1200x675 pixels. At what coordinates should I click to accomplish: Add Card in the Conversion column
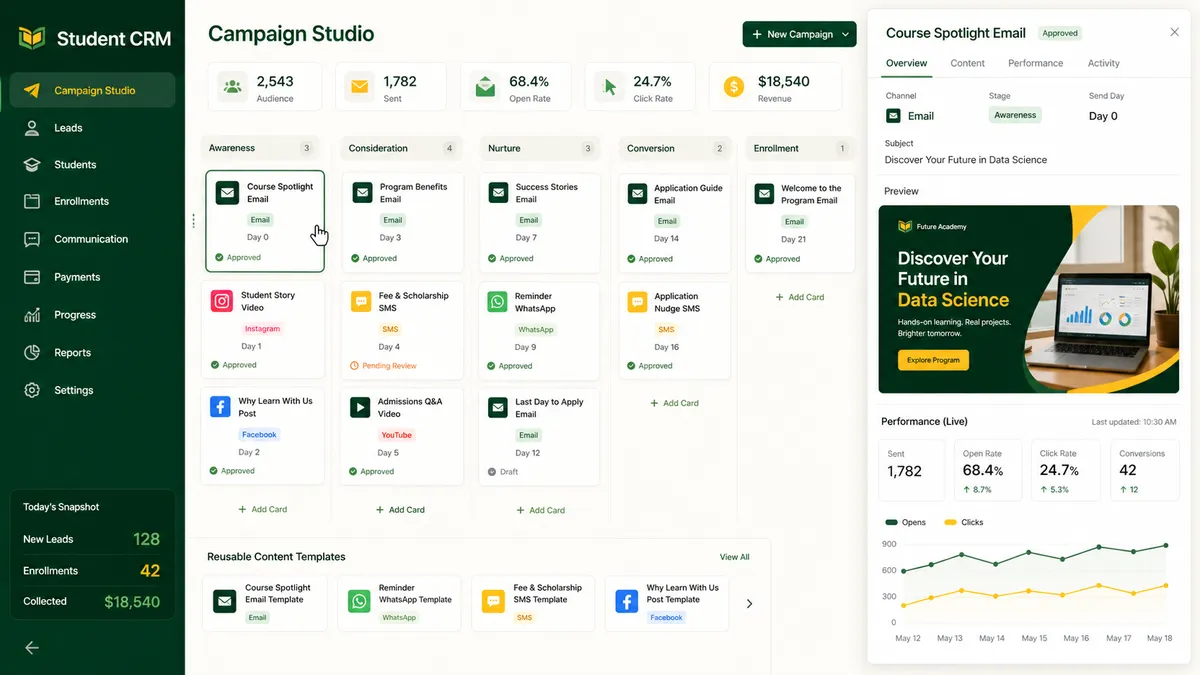(x=674, y=403)
